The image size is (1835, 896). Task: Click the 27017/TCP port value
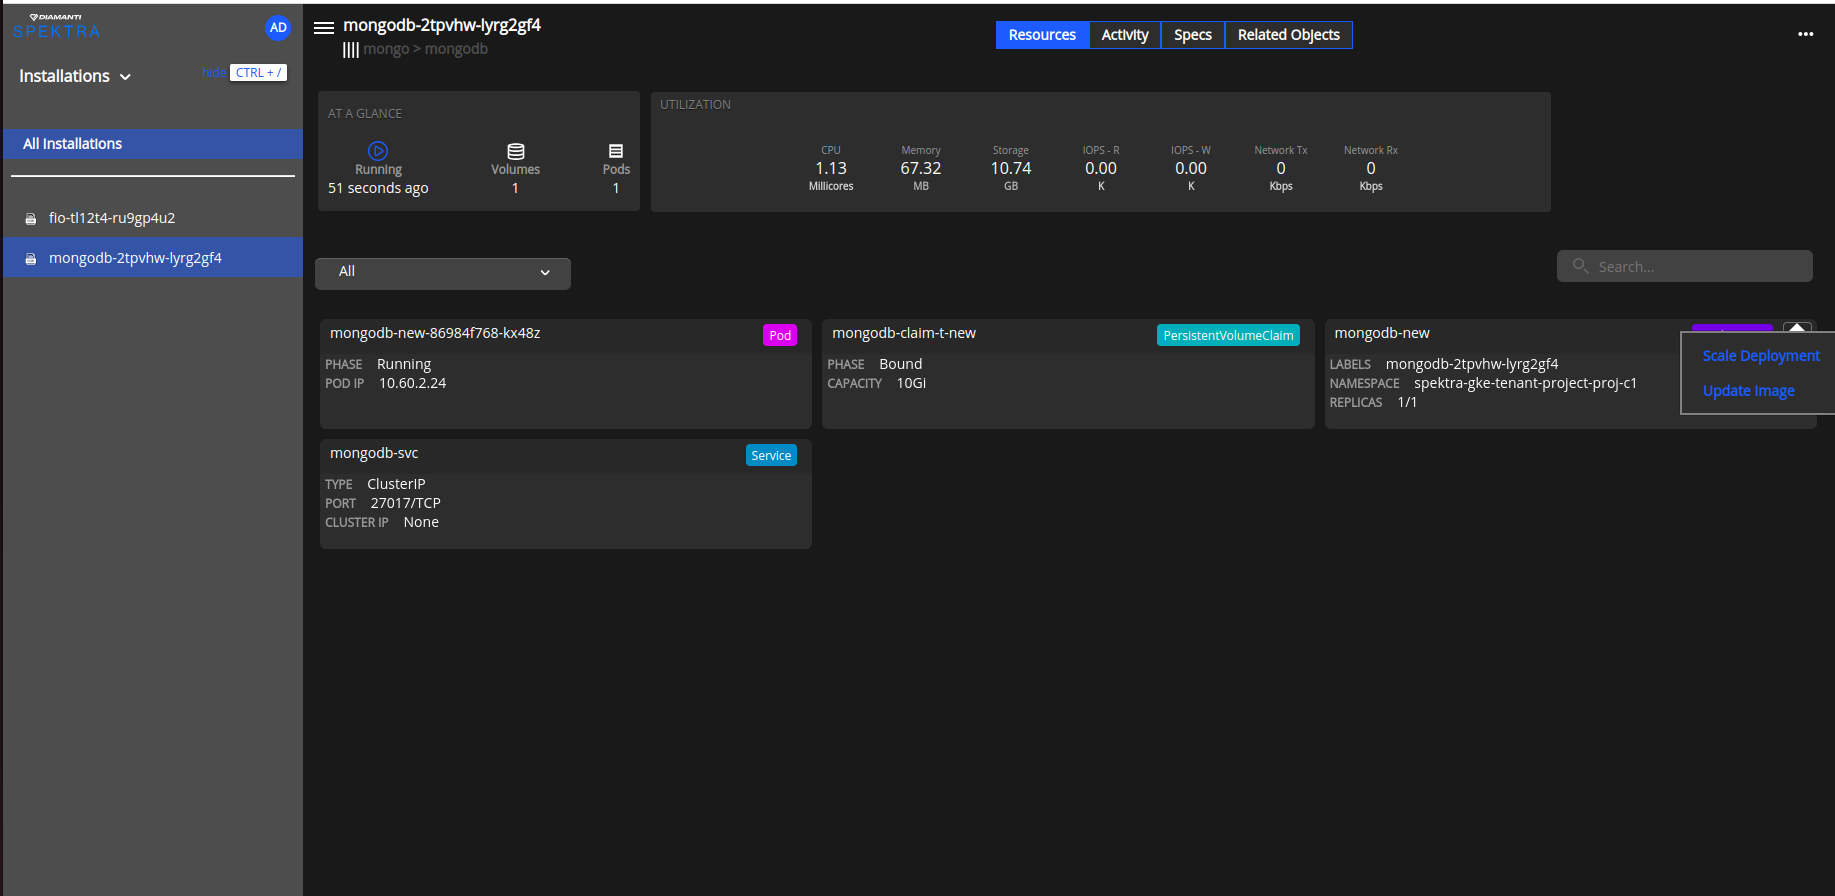(405, 503)
